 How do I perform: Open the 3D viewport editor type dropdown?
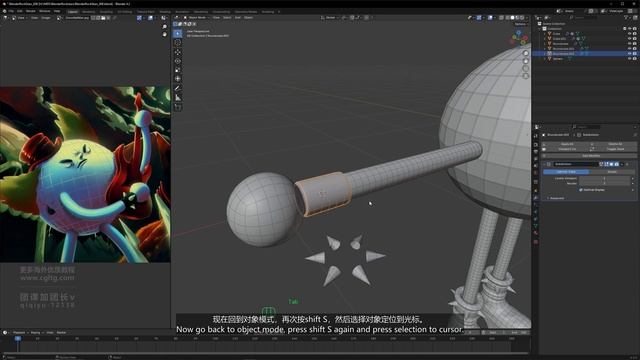coord(177,18)
